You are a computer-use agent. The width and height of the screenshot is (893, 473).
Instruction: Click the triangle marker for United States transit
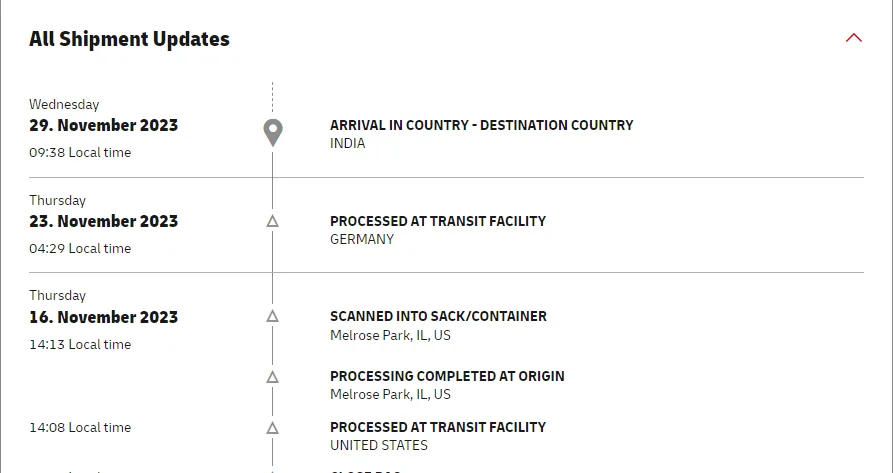(x=272, y=427)
